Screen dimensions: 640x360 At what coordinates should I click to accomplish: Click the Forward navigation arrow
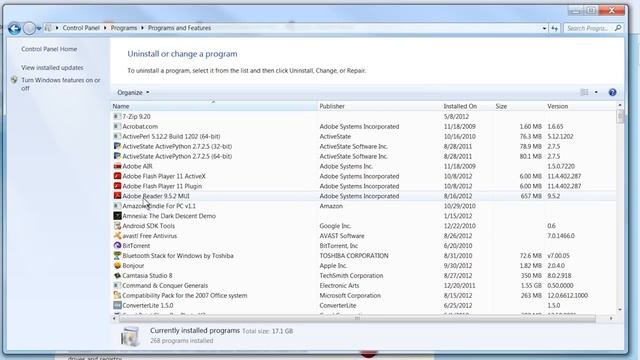pyautogui.click(x=29, y=29)
